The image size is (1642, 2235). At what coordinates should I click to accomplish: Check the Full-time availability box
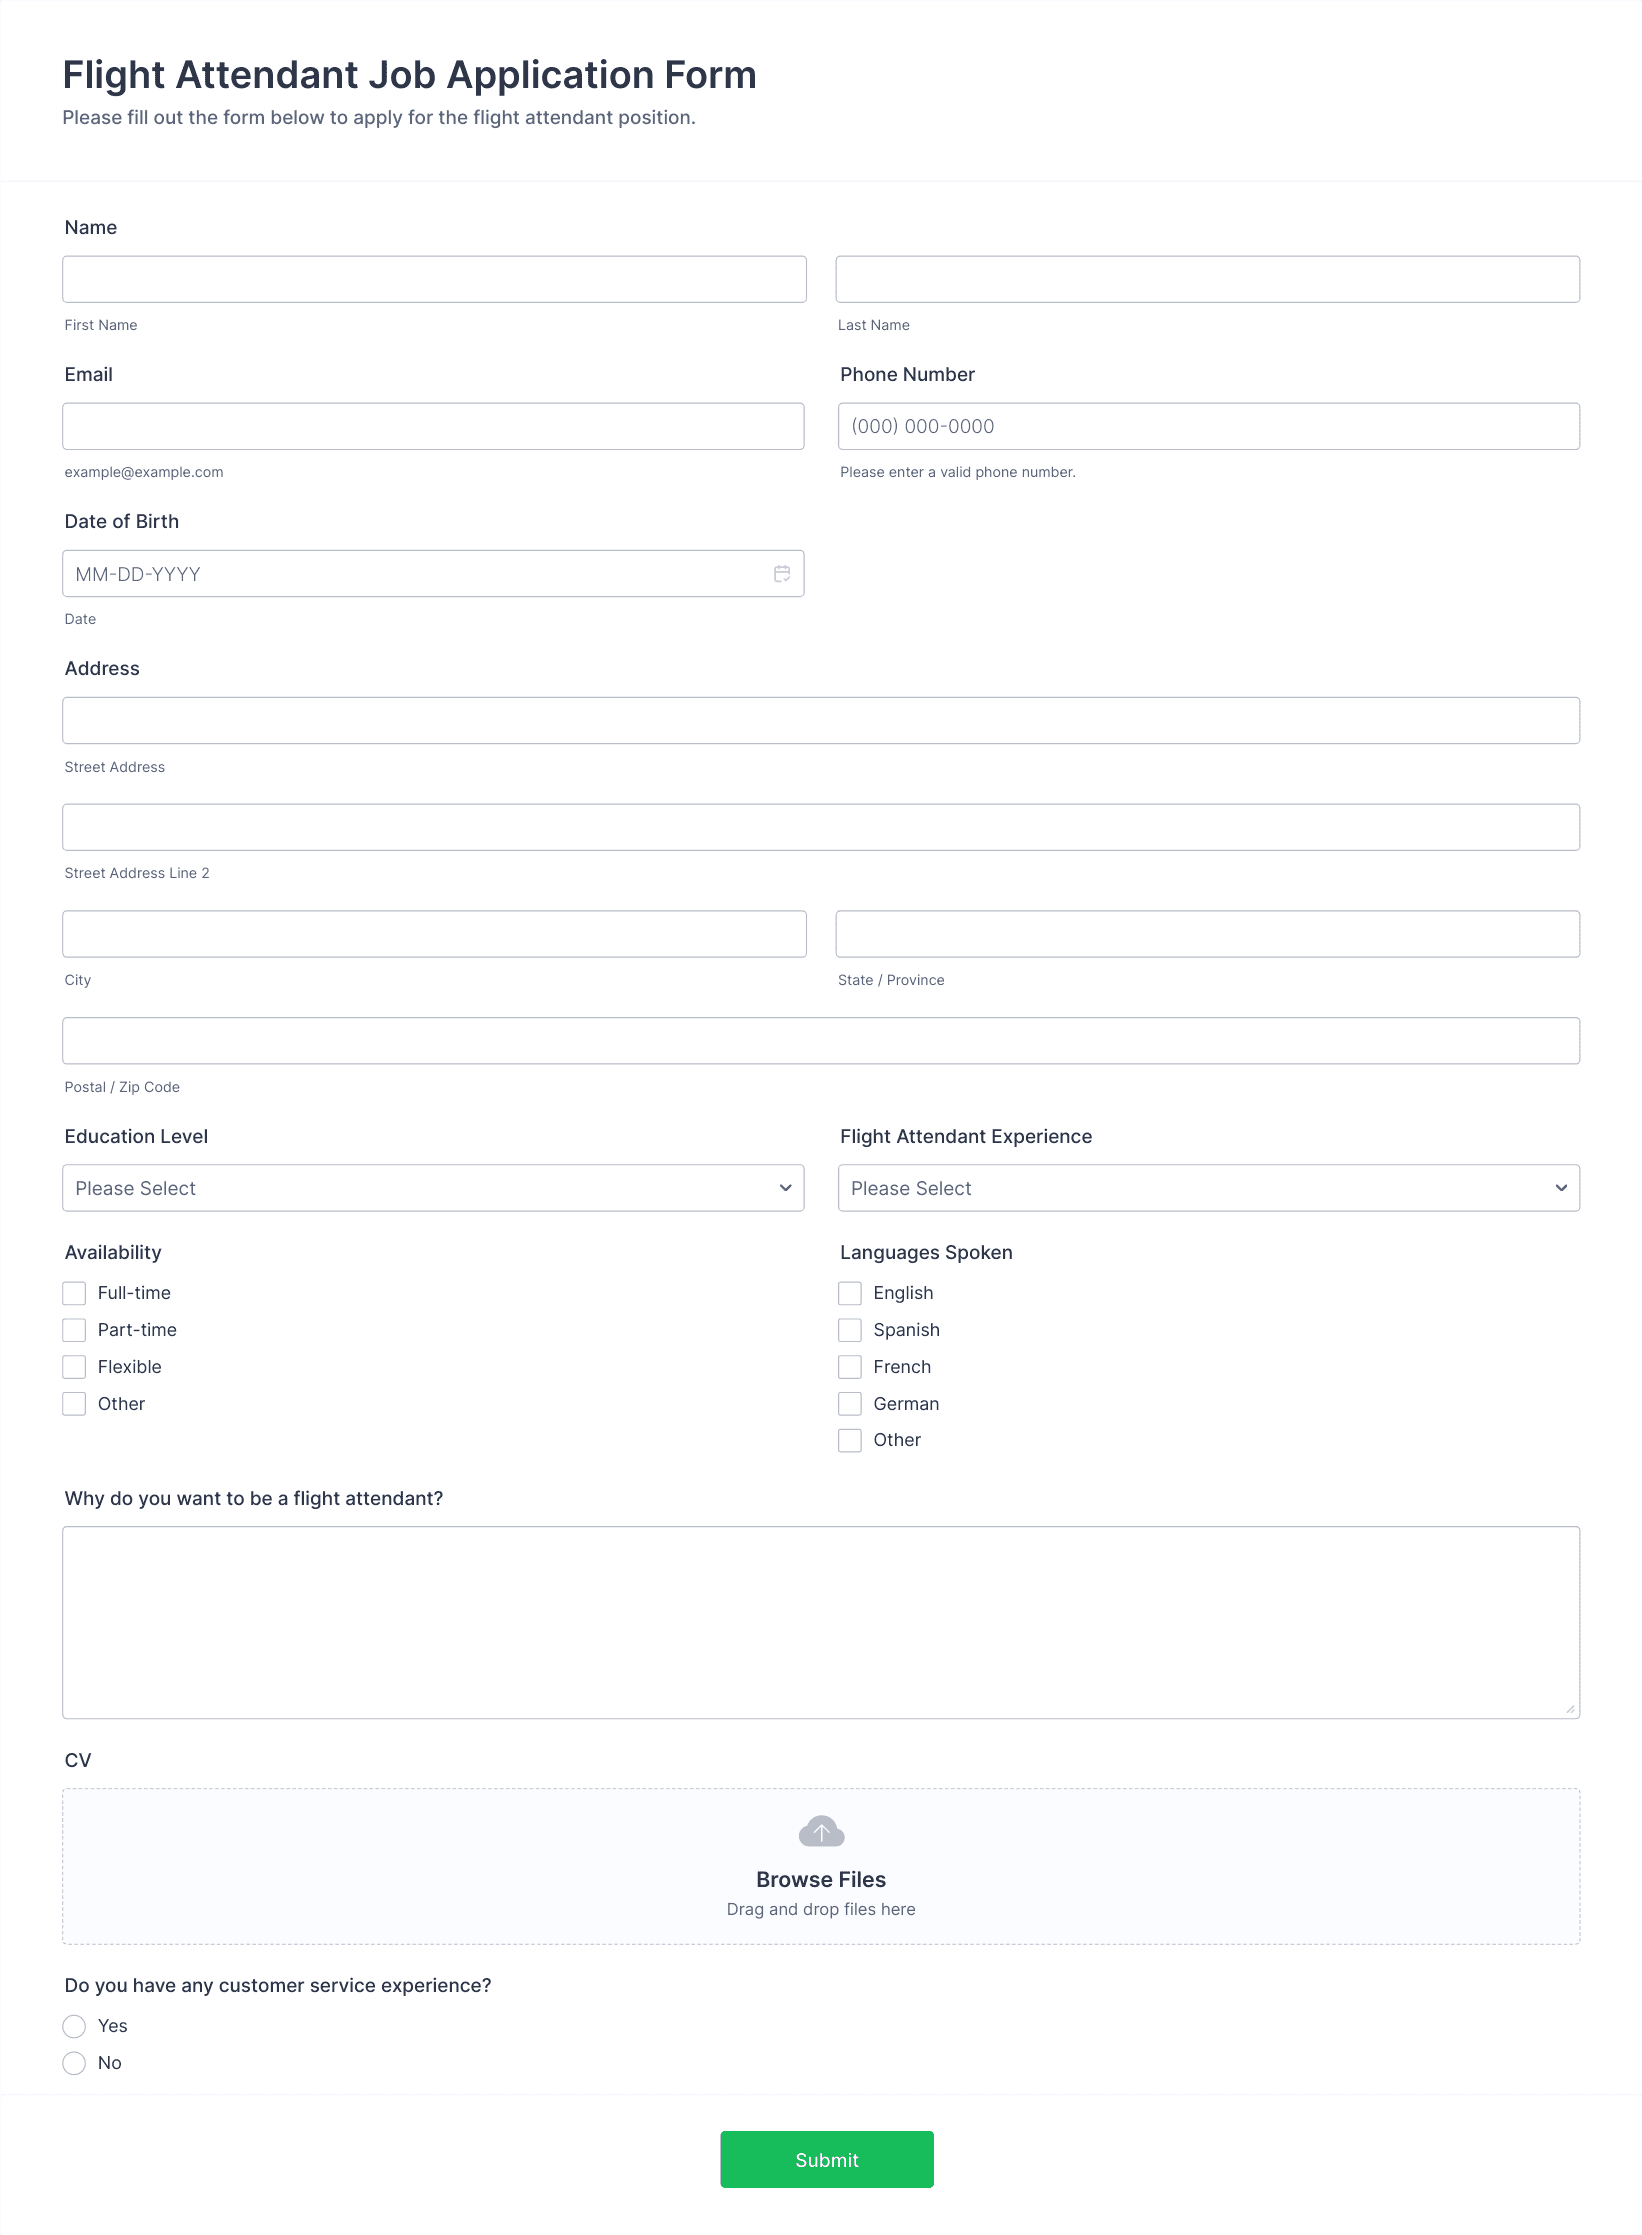74,1293
